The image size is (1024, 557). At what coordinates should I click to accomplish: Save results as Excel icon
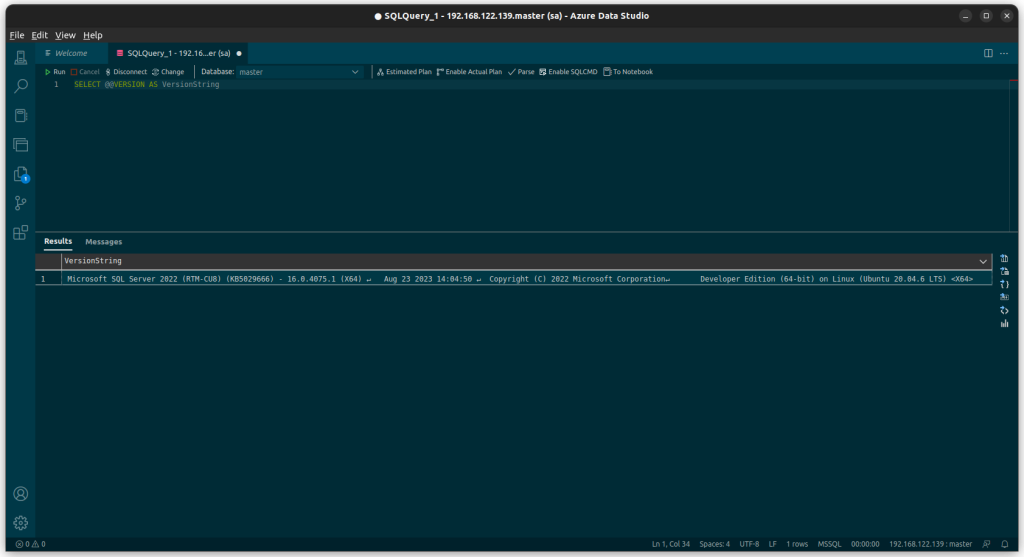coord(1004,272)
